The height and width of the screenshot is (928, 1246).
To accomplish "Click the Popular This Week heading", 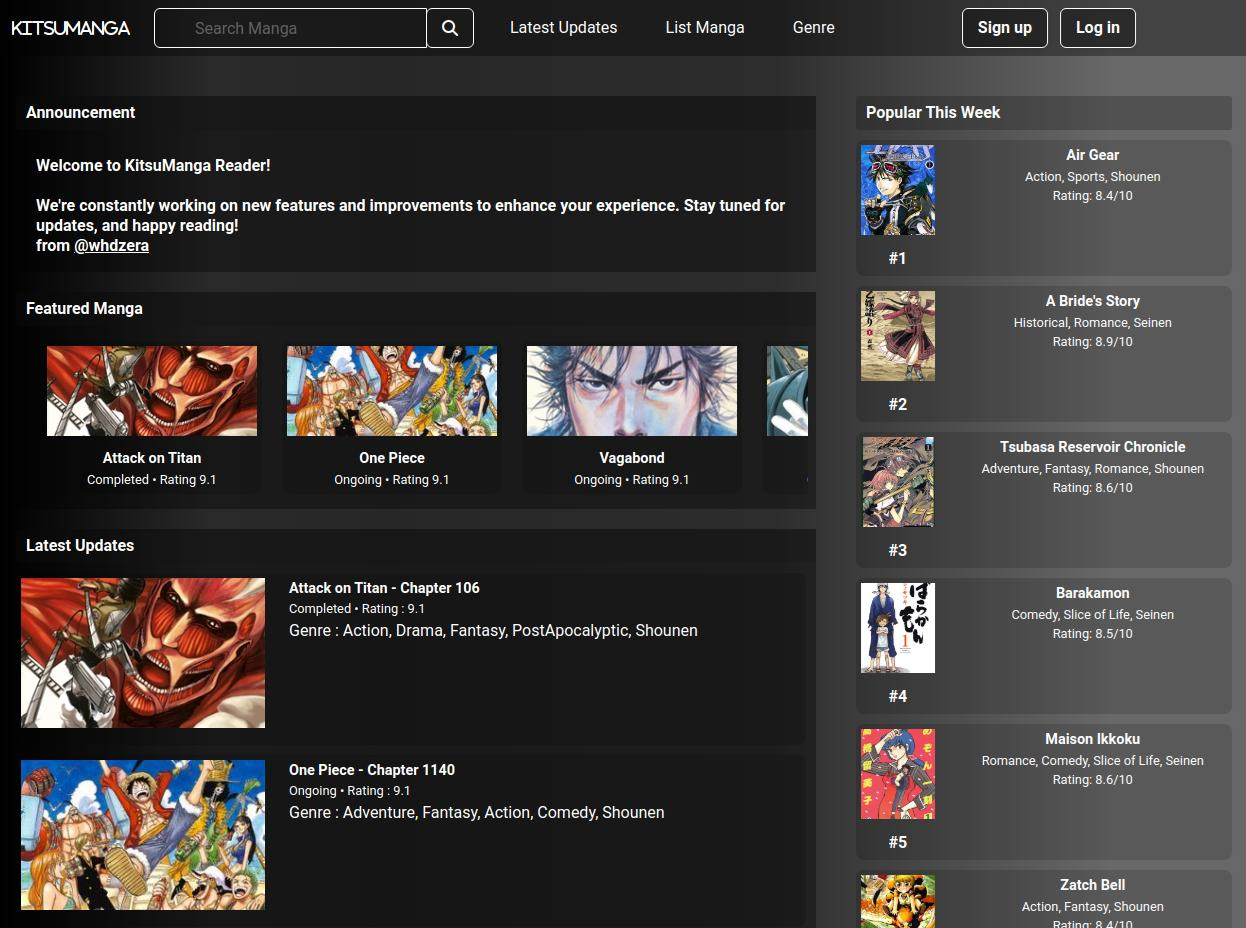I will click(x=933, y=112).
